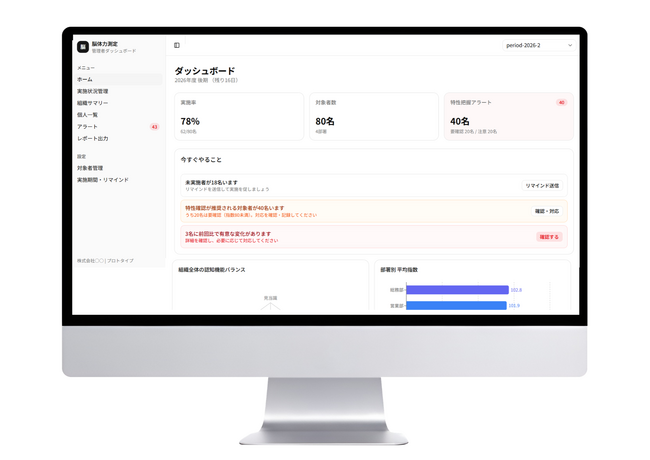650x460 pixels.
Task: Click the 実施率 78% card
Action: [x=239, y=116]
